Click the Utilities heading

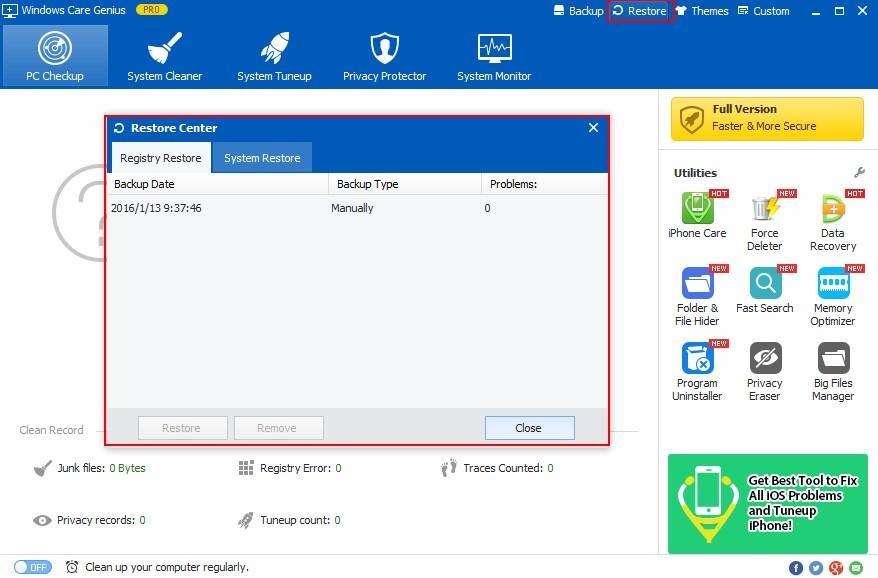pyautogui.click(x=695, y=173)
